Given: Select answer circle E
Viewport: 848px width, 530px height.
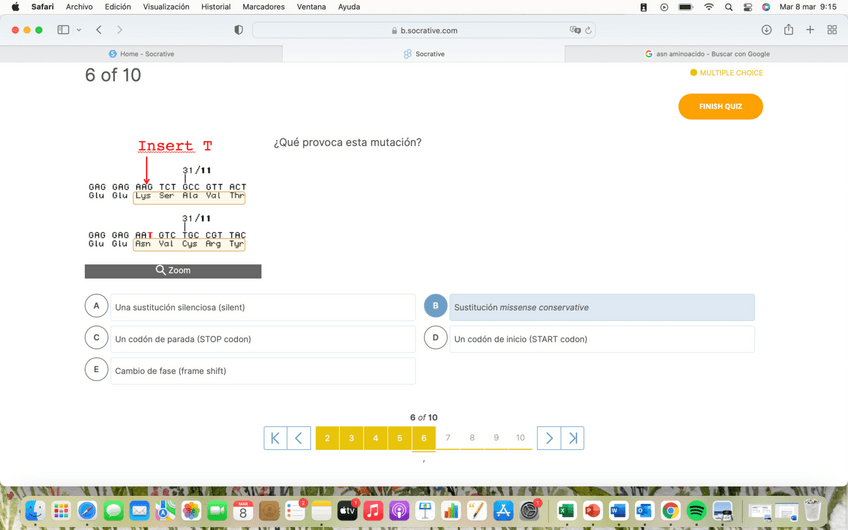Looking at the screenshot, I should click(96, 370).
